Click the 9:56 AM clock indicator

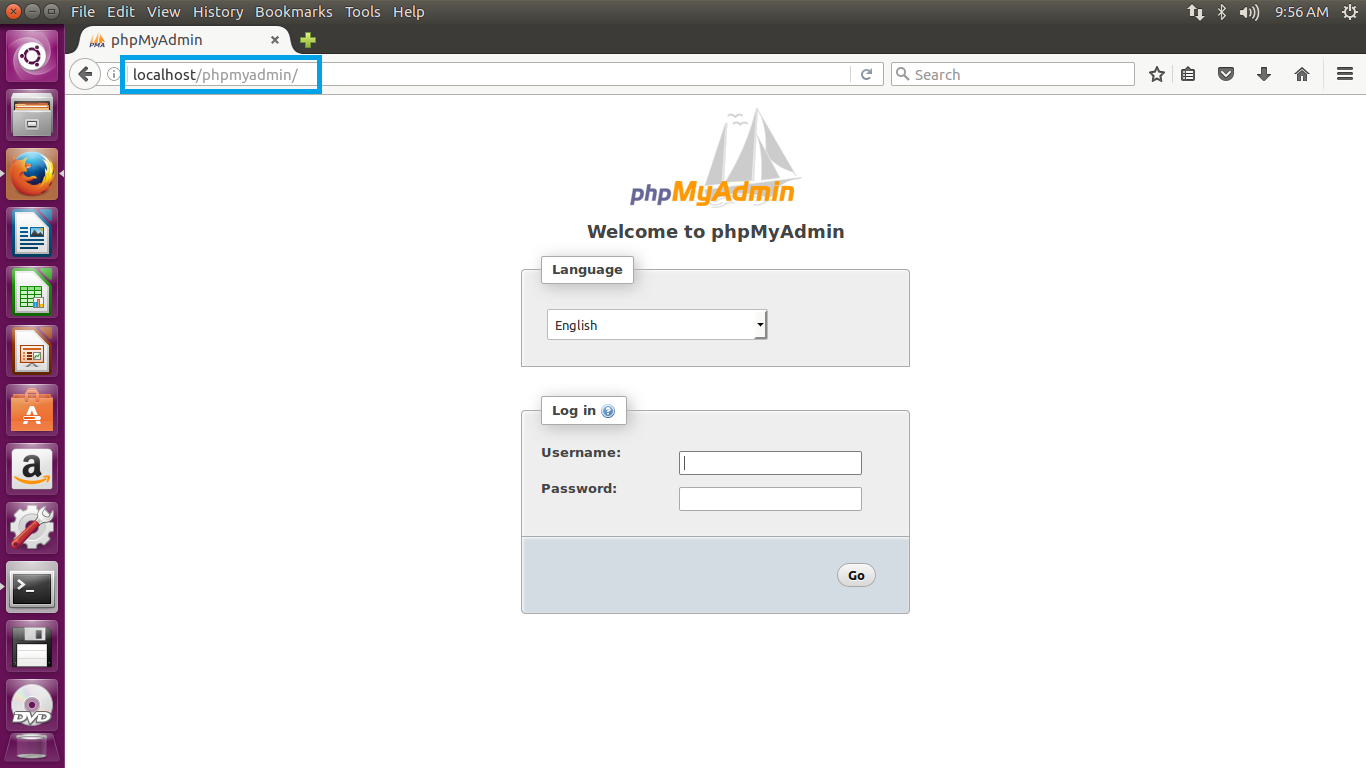(1301, 12)
